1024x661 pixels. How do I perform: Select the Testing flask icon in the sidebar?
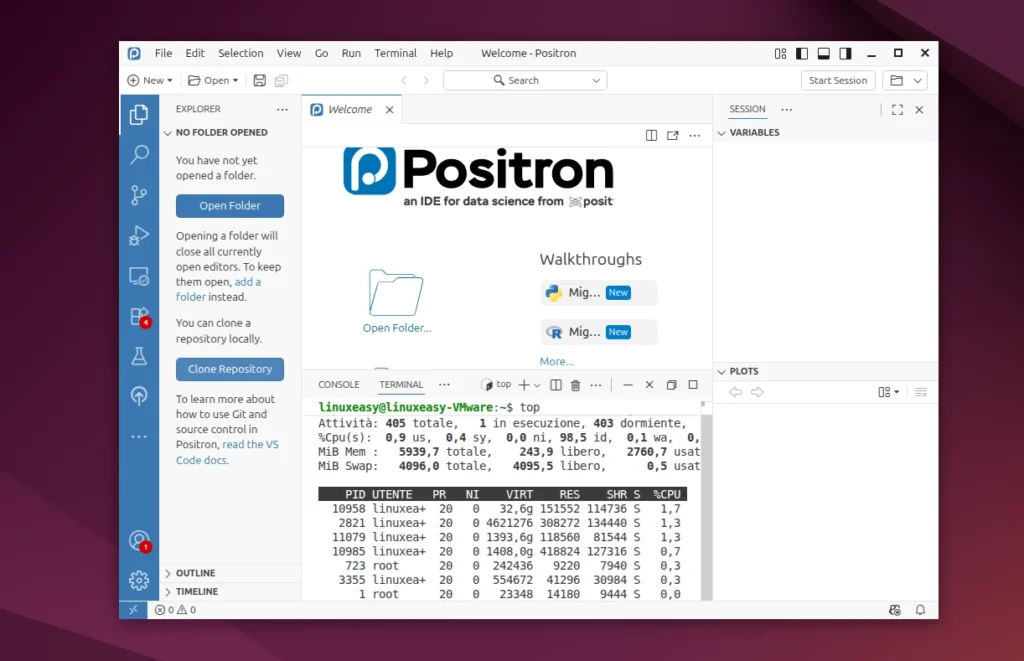point(139,356)
